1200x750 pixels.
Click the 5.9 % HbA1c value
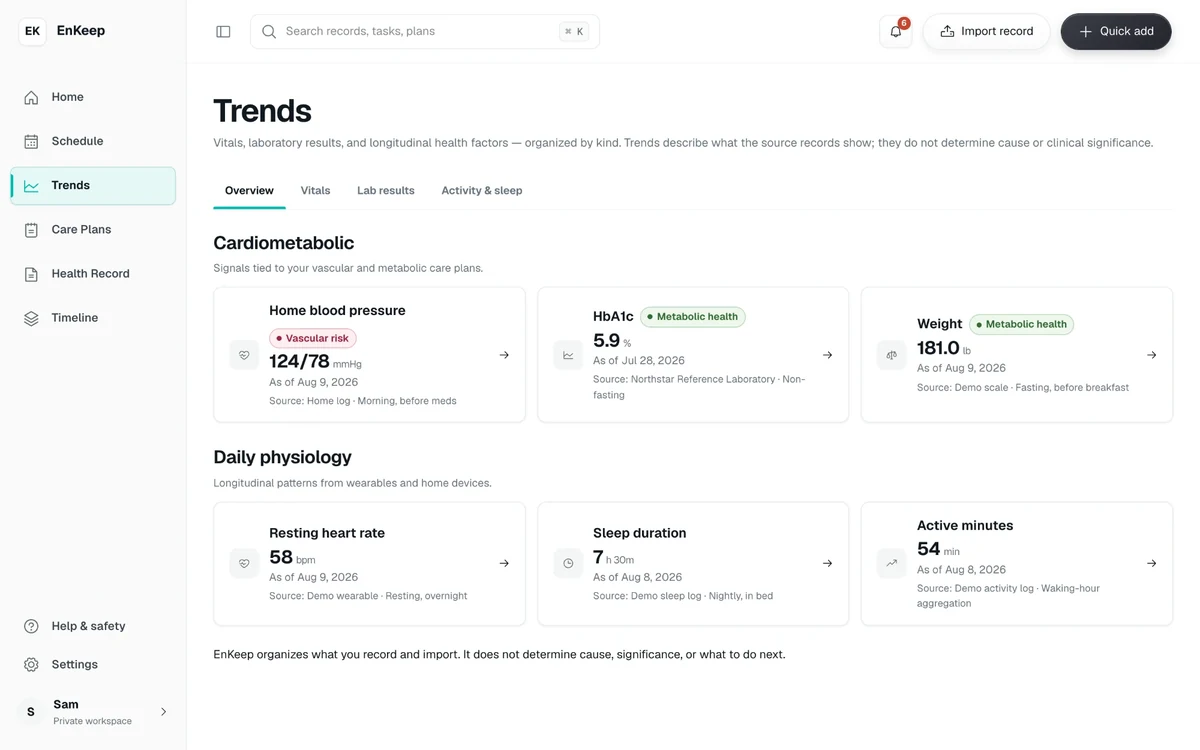[x=612, y=341]
